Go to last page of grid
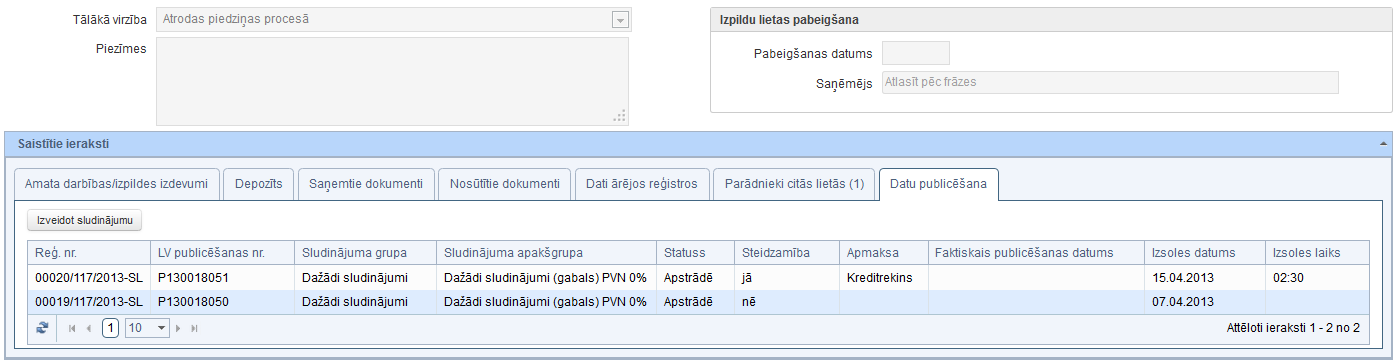Viewport: 1394px width, 362px height. [195, 328]
